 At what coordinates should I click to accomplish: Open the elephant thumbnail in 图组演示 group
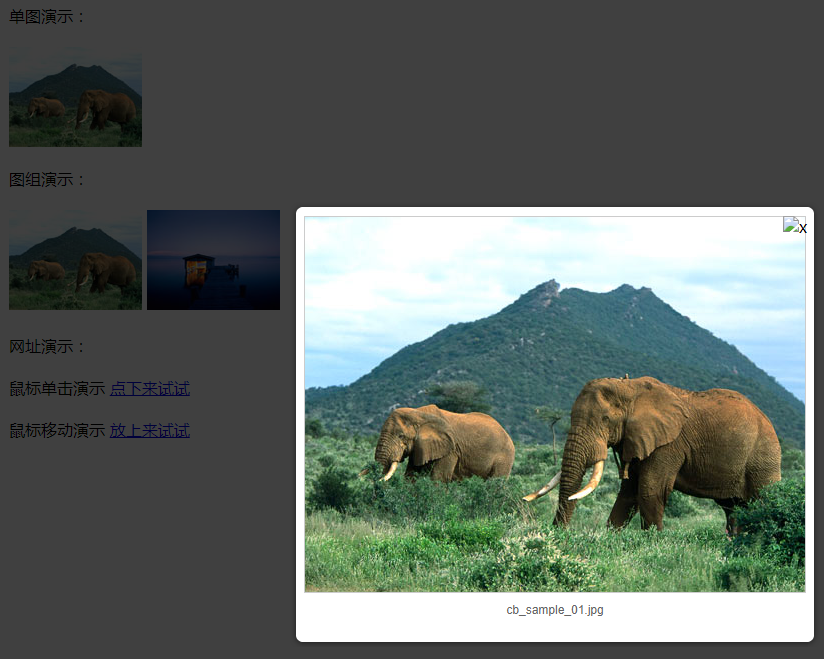point(75,260)
